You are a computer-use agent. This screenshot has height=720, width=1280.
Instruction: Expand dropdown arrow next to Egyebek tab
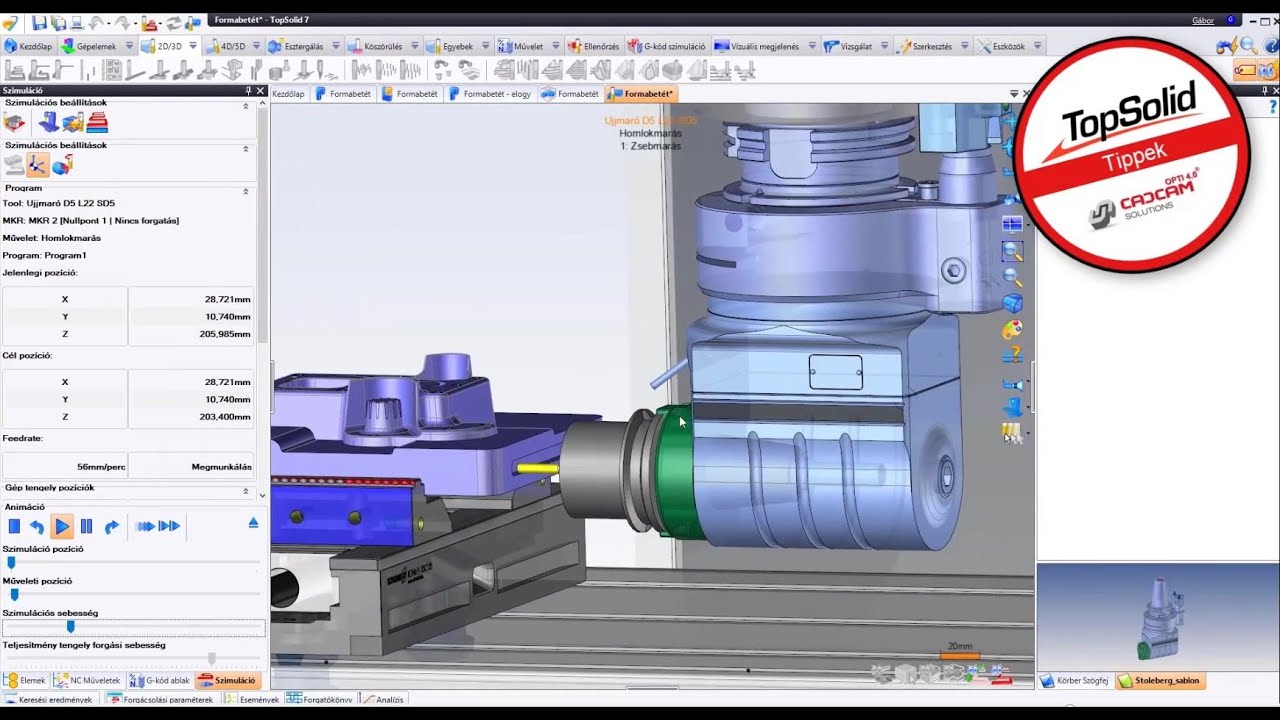485,46
